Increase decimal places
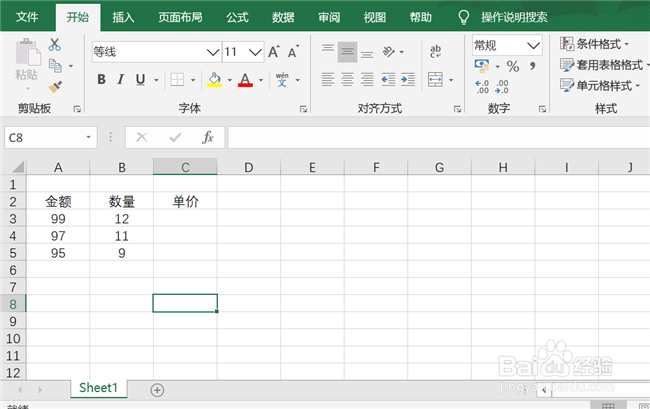 pos(482,87)
